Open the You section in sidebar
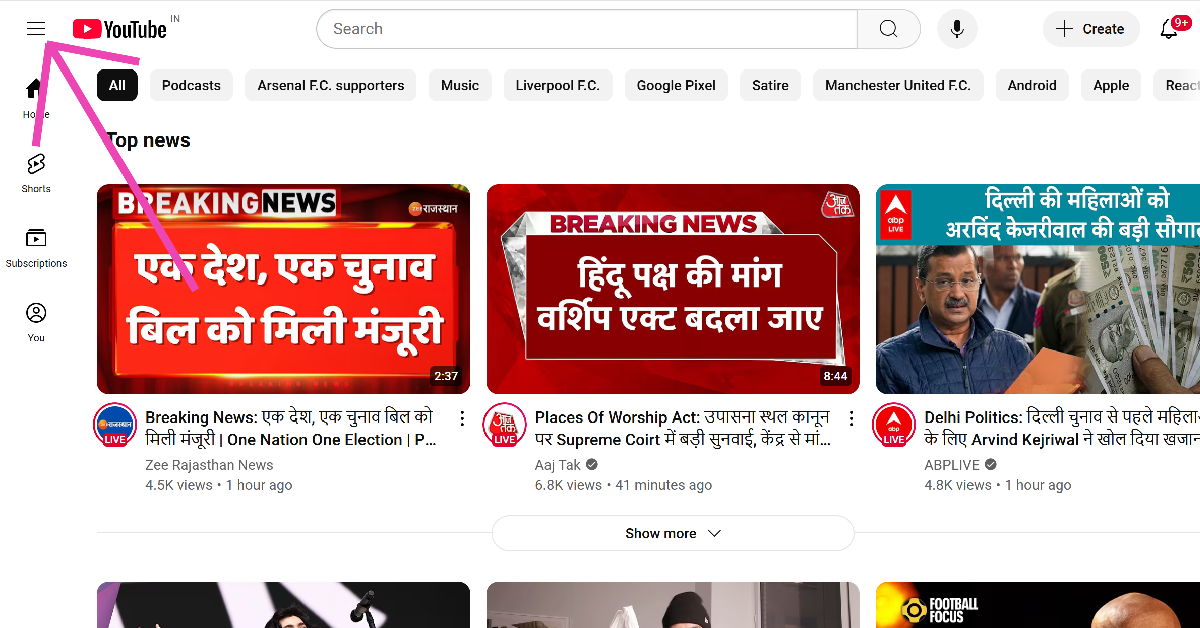Viewport: 1200px width, 628px height. click(36, 322)
